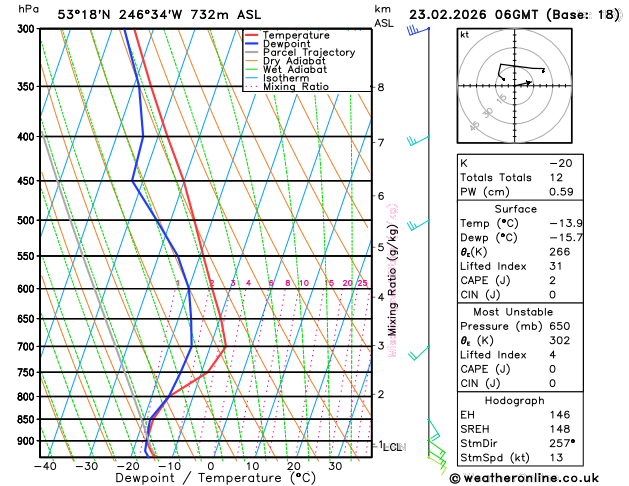Click the 'Surface' section heading
629x486 pixels.
[515, 209]
